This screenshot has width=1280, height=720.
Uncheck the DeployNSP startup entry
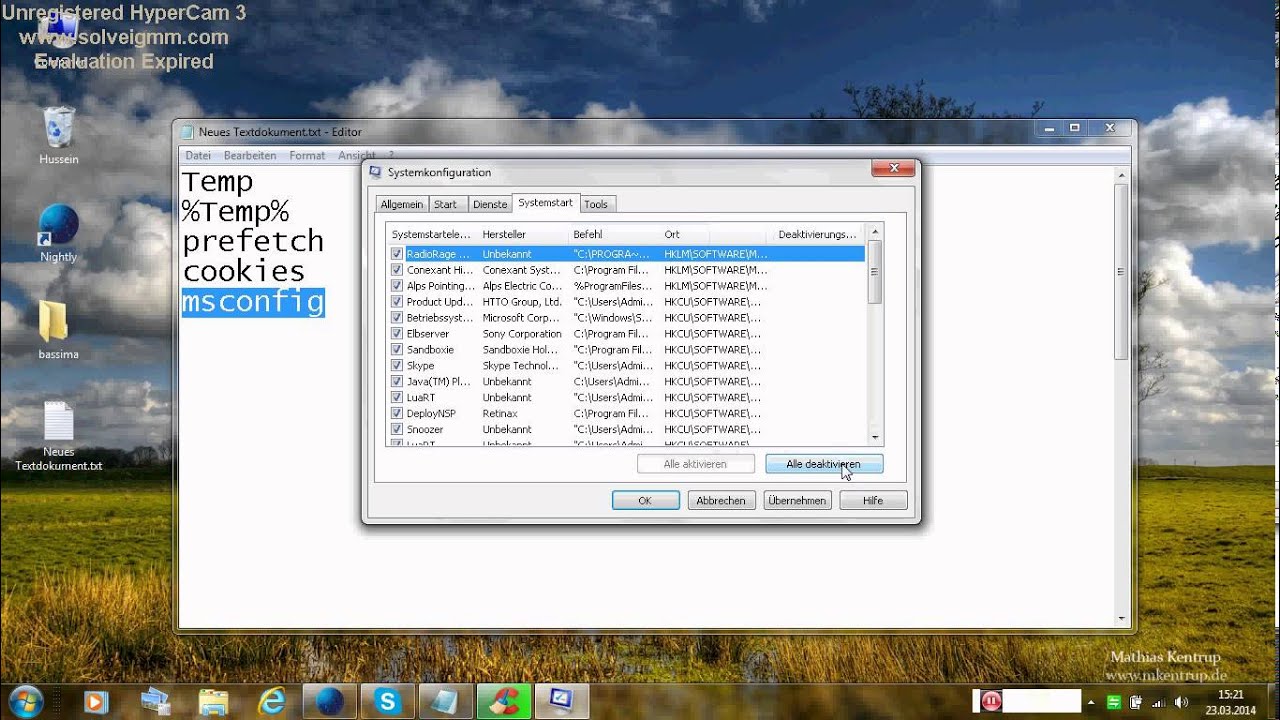[x=397, y=413]
